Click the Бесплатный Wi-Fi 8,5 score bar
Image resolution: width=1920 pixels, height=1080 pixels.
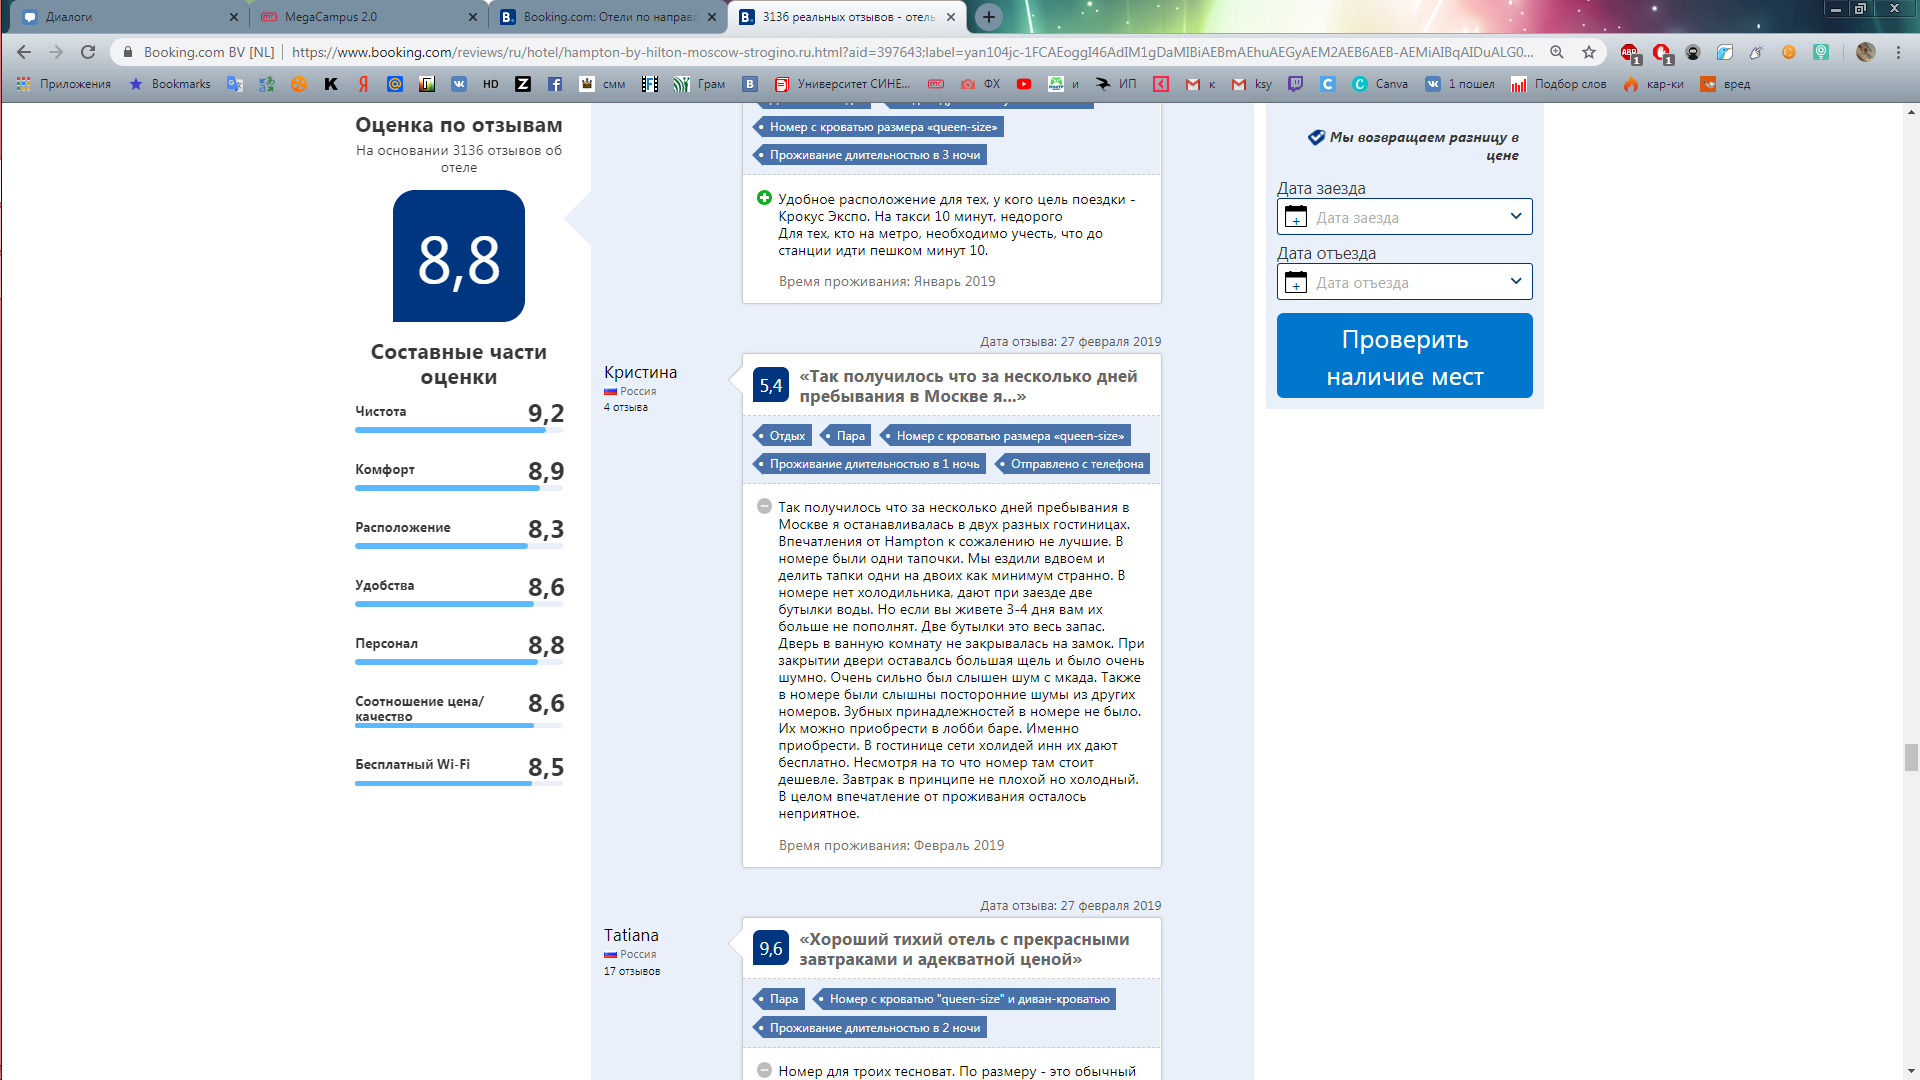[x=459, y=784]
